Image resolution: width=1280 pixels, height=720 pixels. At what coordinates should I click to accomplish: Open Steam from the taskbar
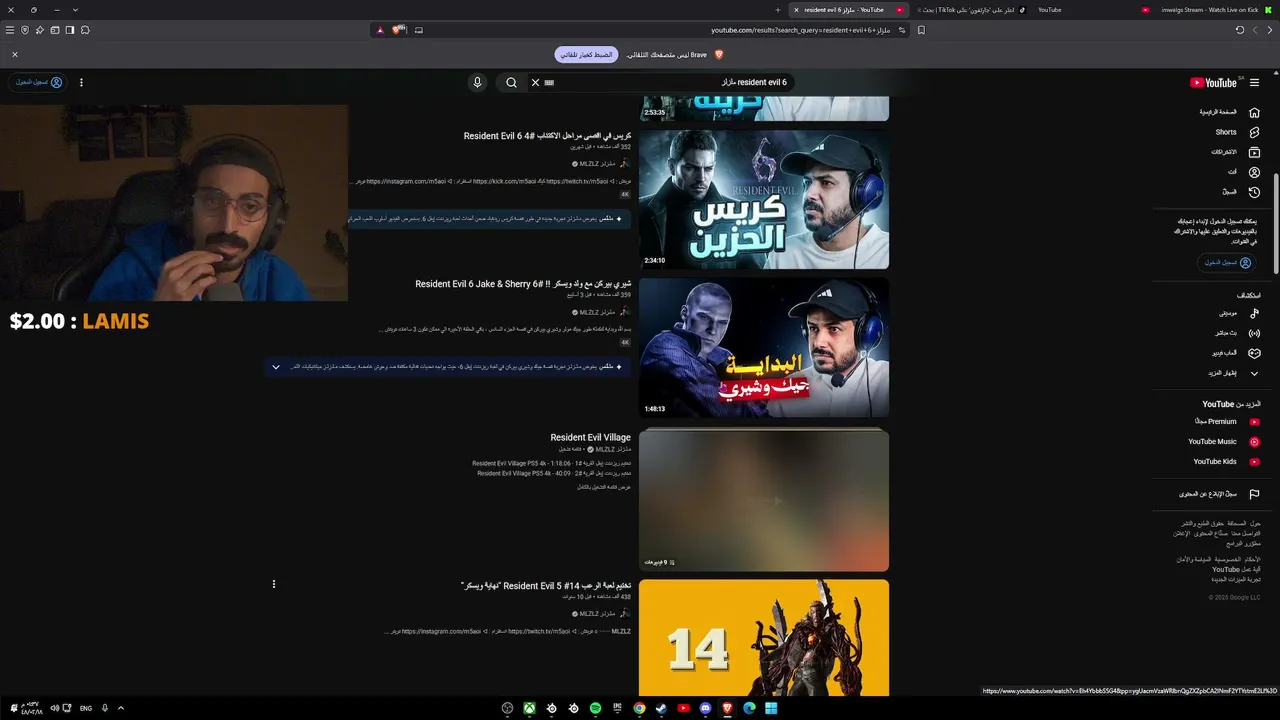click(661, 708)
